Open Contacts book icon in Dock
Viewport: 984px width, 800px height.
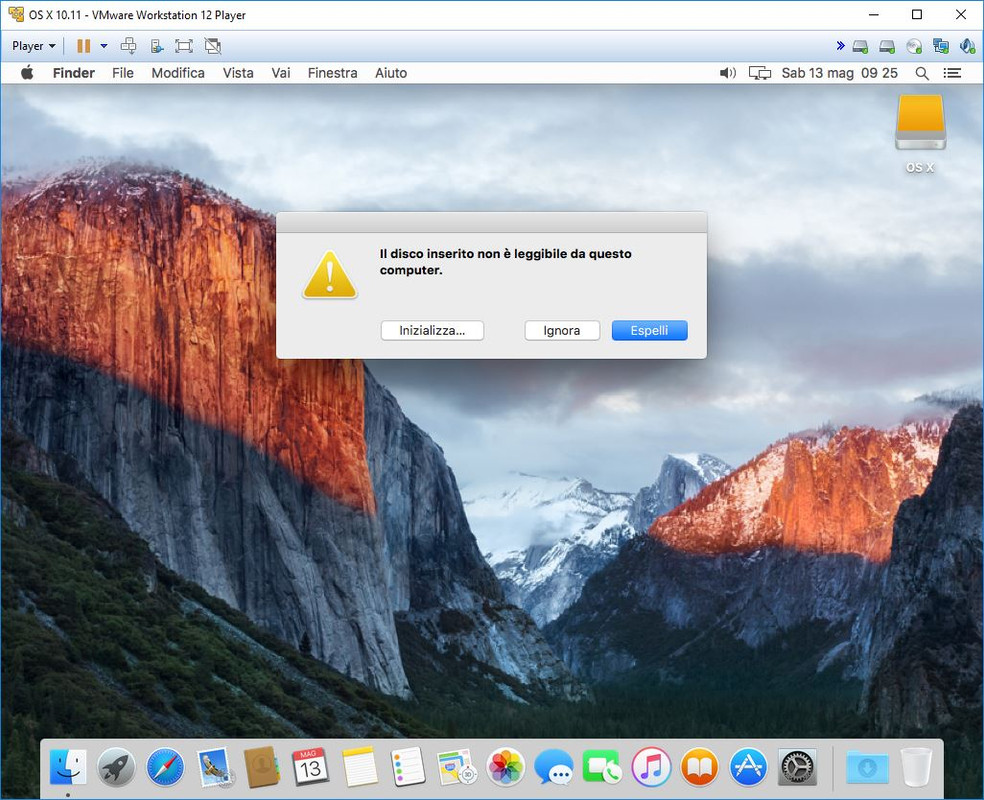(x=262, y=766)
